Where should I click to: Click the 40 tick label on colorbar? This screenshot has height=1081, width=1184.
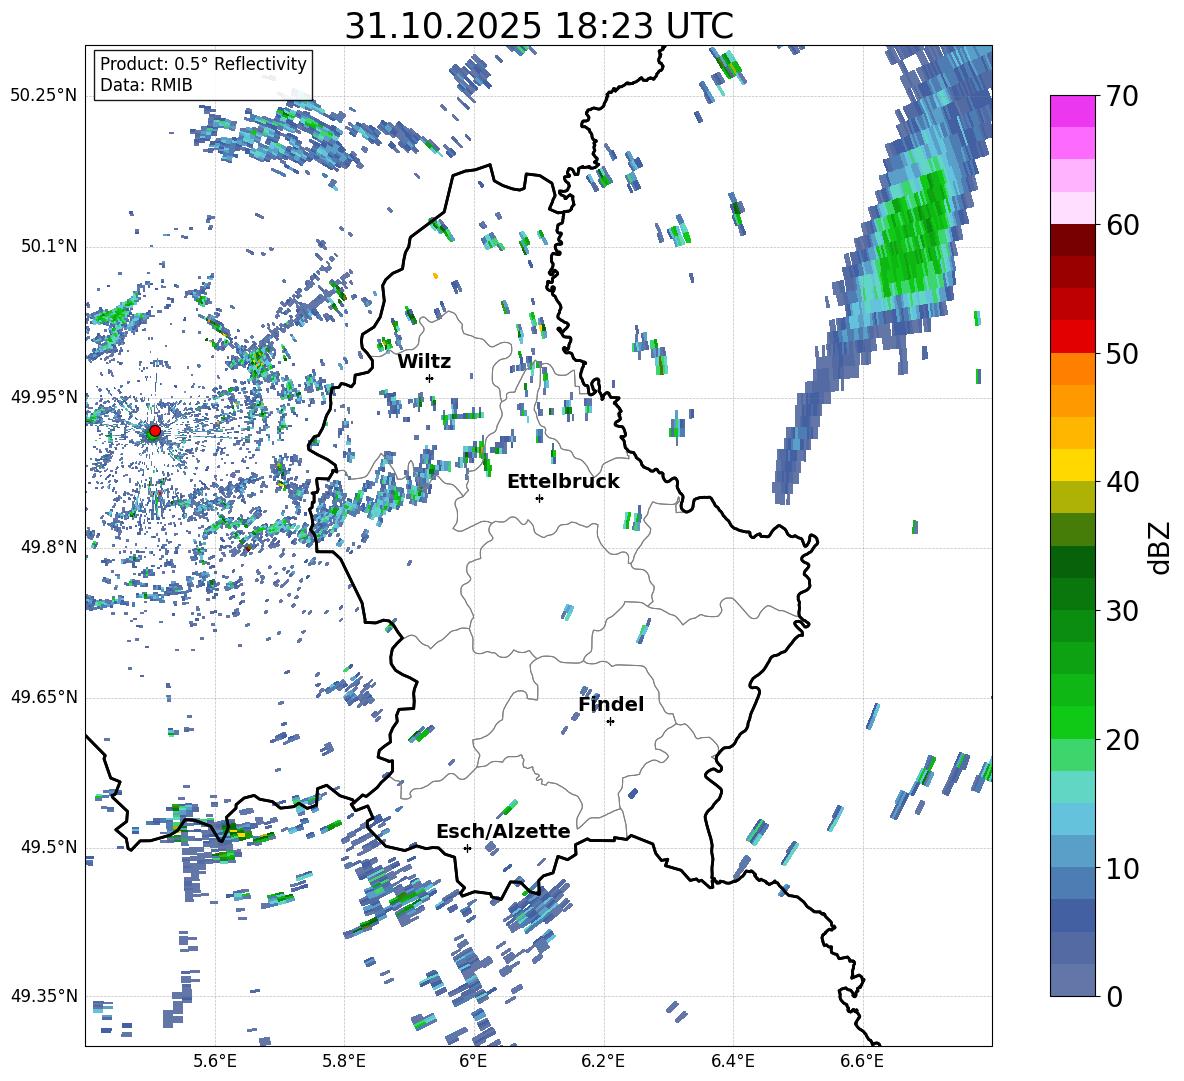[x=1122, y=482]
